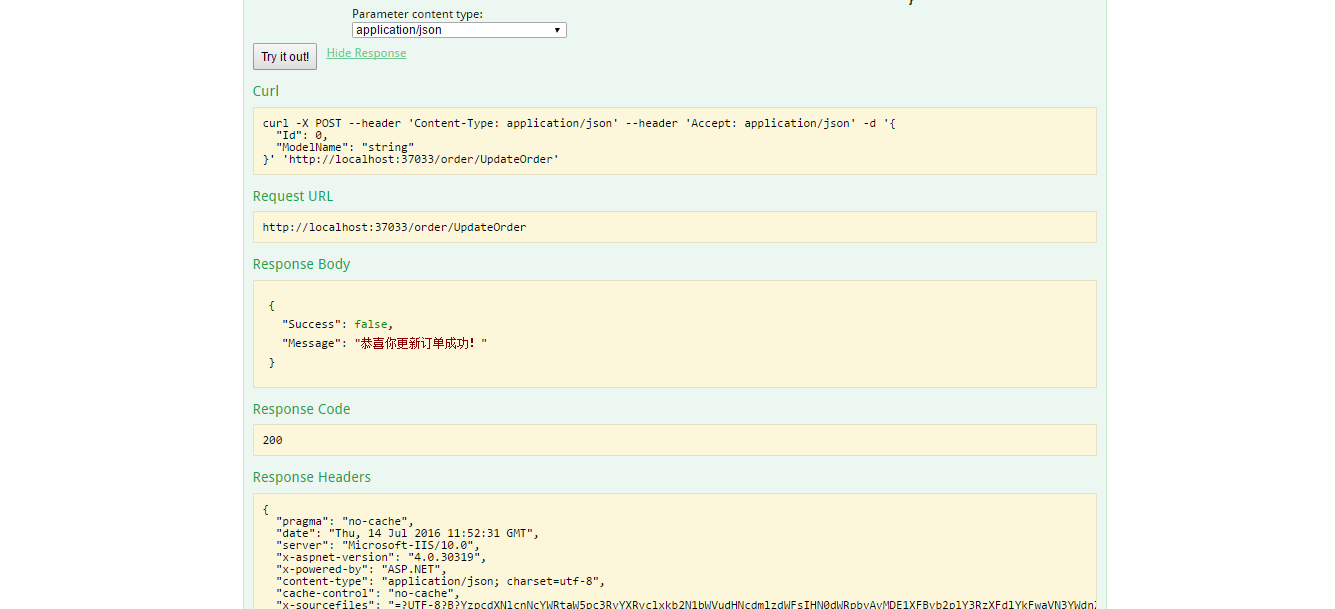Screen dimensions: 1335x609
Task: Click the Hide Response link
Action: click(366, 53)
